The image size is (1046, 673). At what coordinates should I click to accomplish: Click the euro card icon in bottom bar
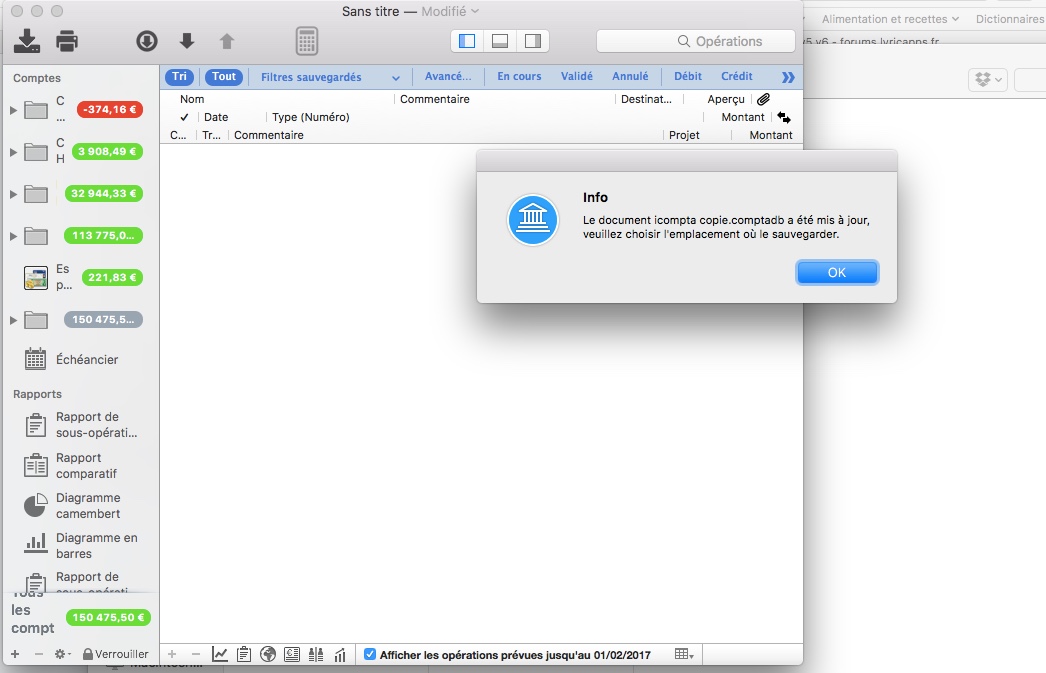pyautogui.click(x=292, y=654)
